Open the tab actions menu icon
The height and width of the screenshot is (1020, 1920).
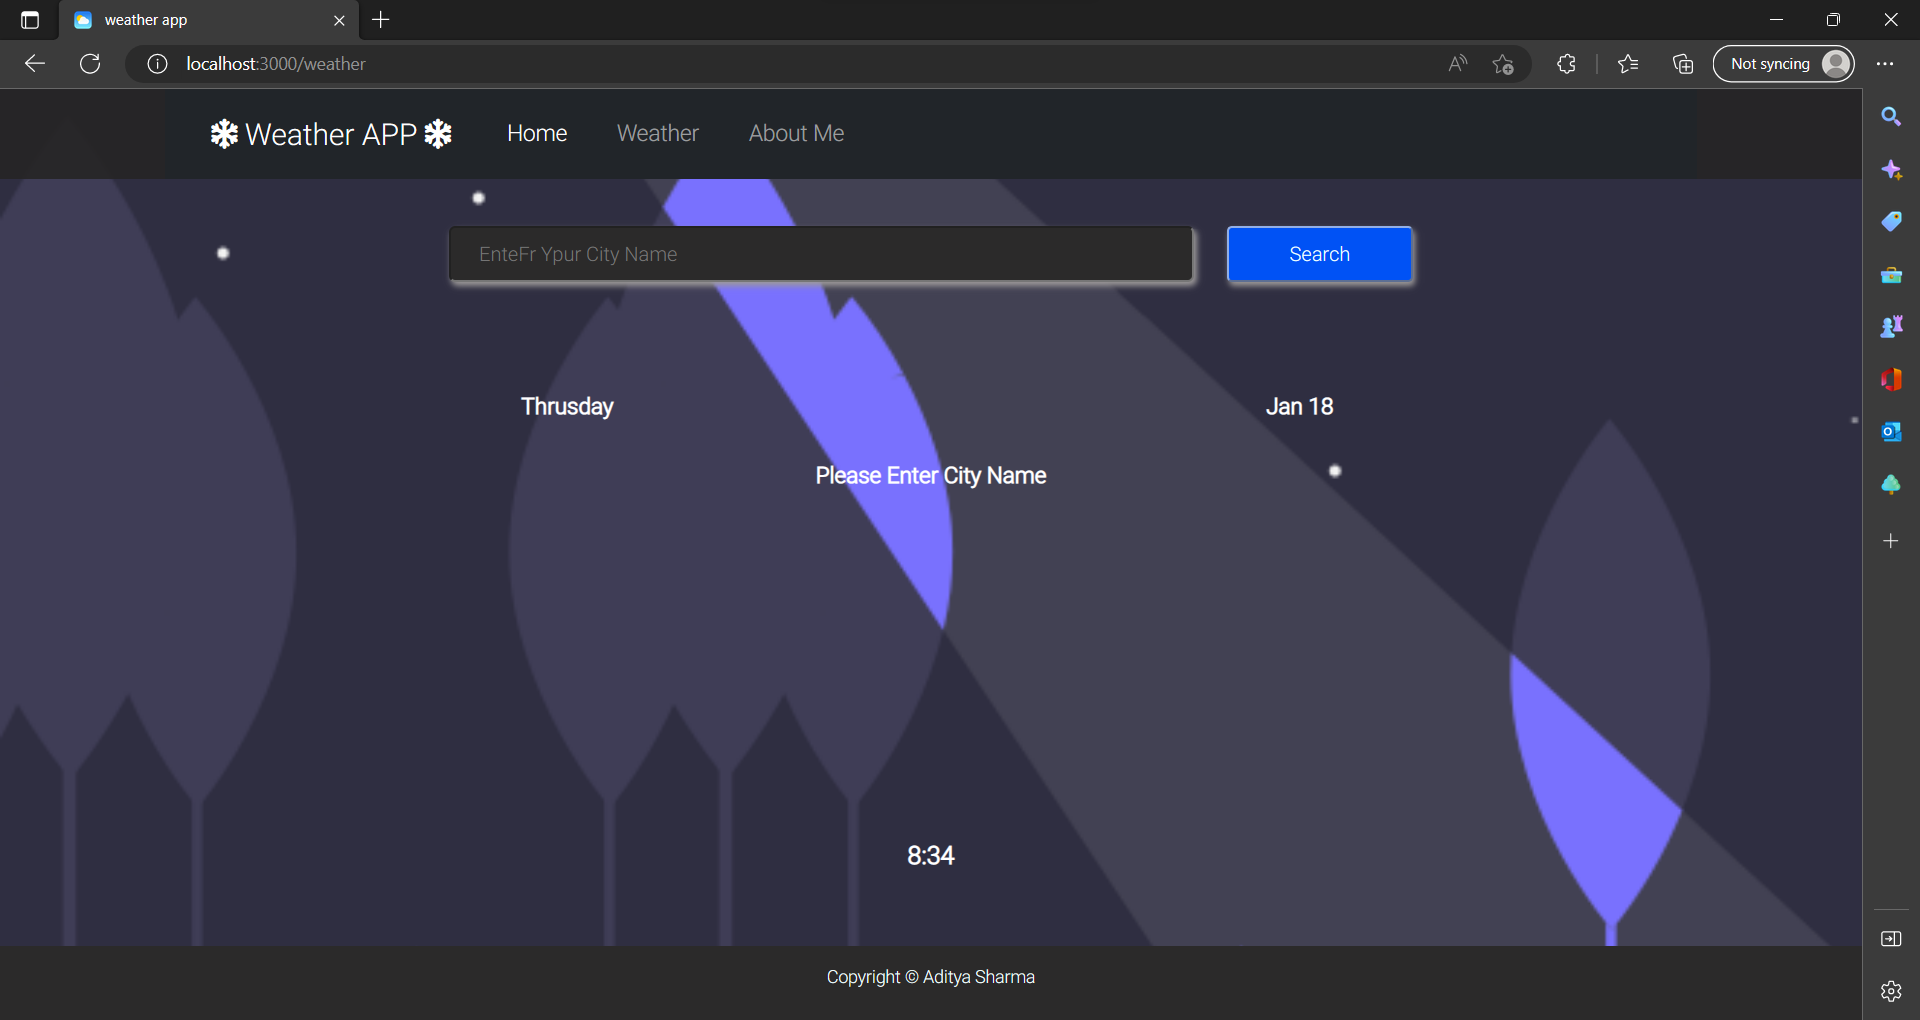[x=30, y=20]
